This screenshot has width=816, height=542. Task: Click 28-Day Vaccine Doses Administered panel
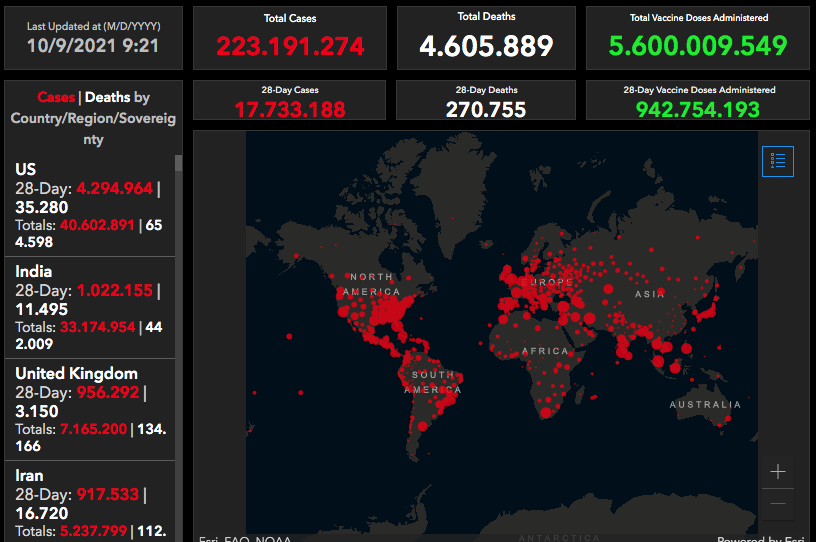coord(699,101)
